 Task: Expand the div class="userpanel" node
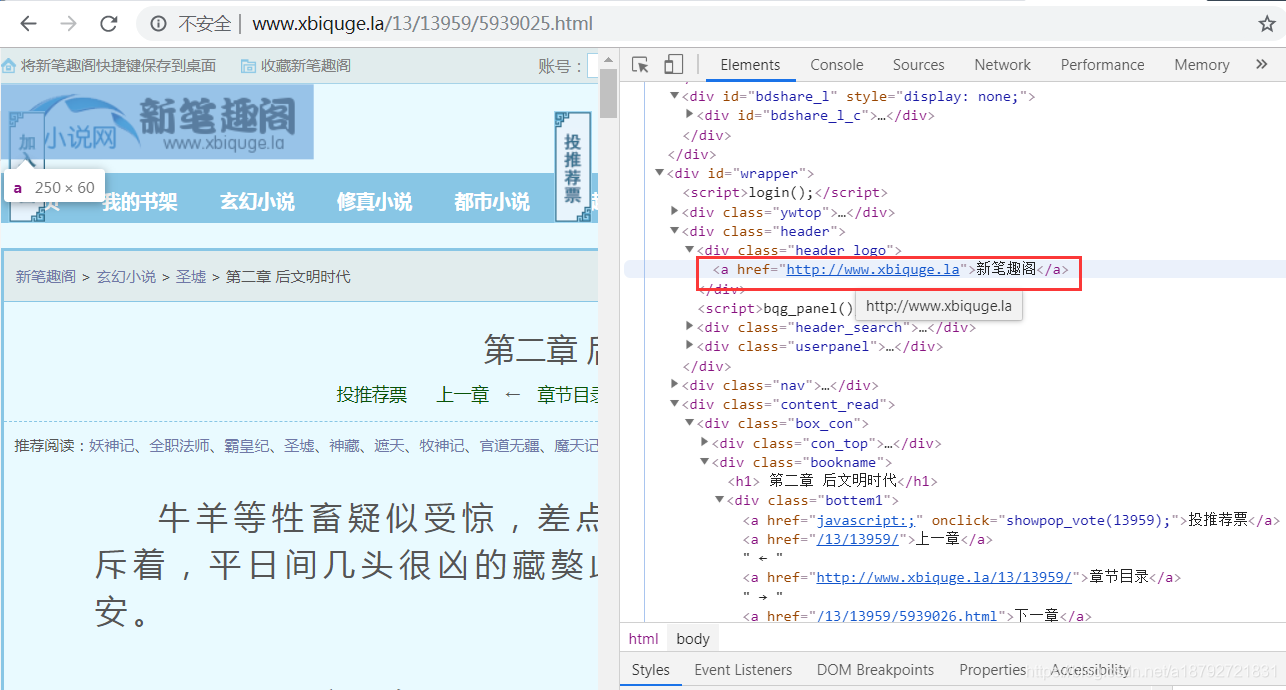click(690, 346)
